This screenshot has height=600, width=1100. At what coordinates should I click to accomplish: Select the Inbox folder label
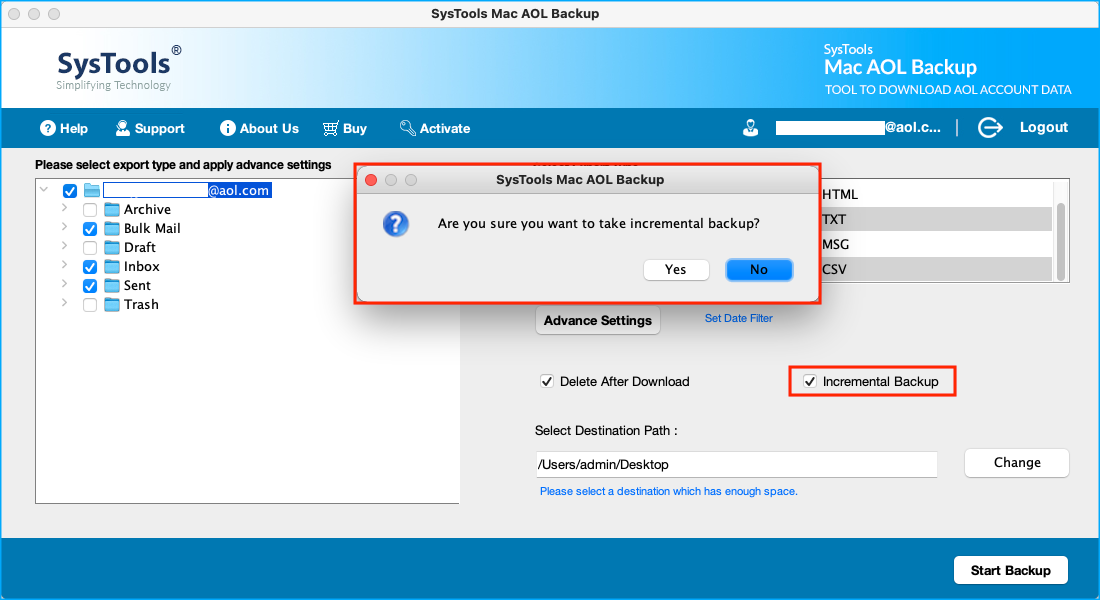coord(142,266)
